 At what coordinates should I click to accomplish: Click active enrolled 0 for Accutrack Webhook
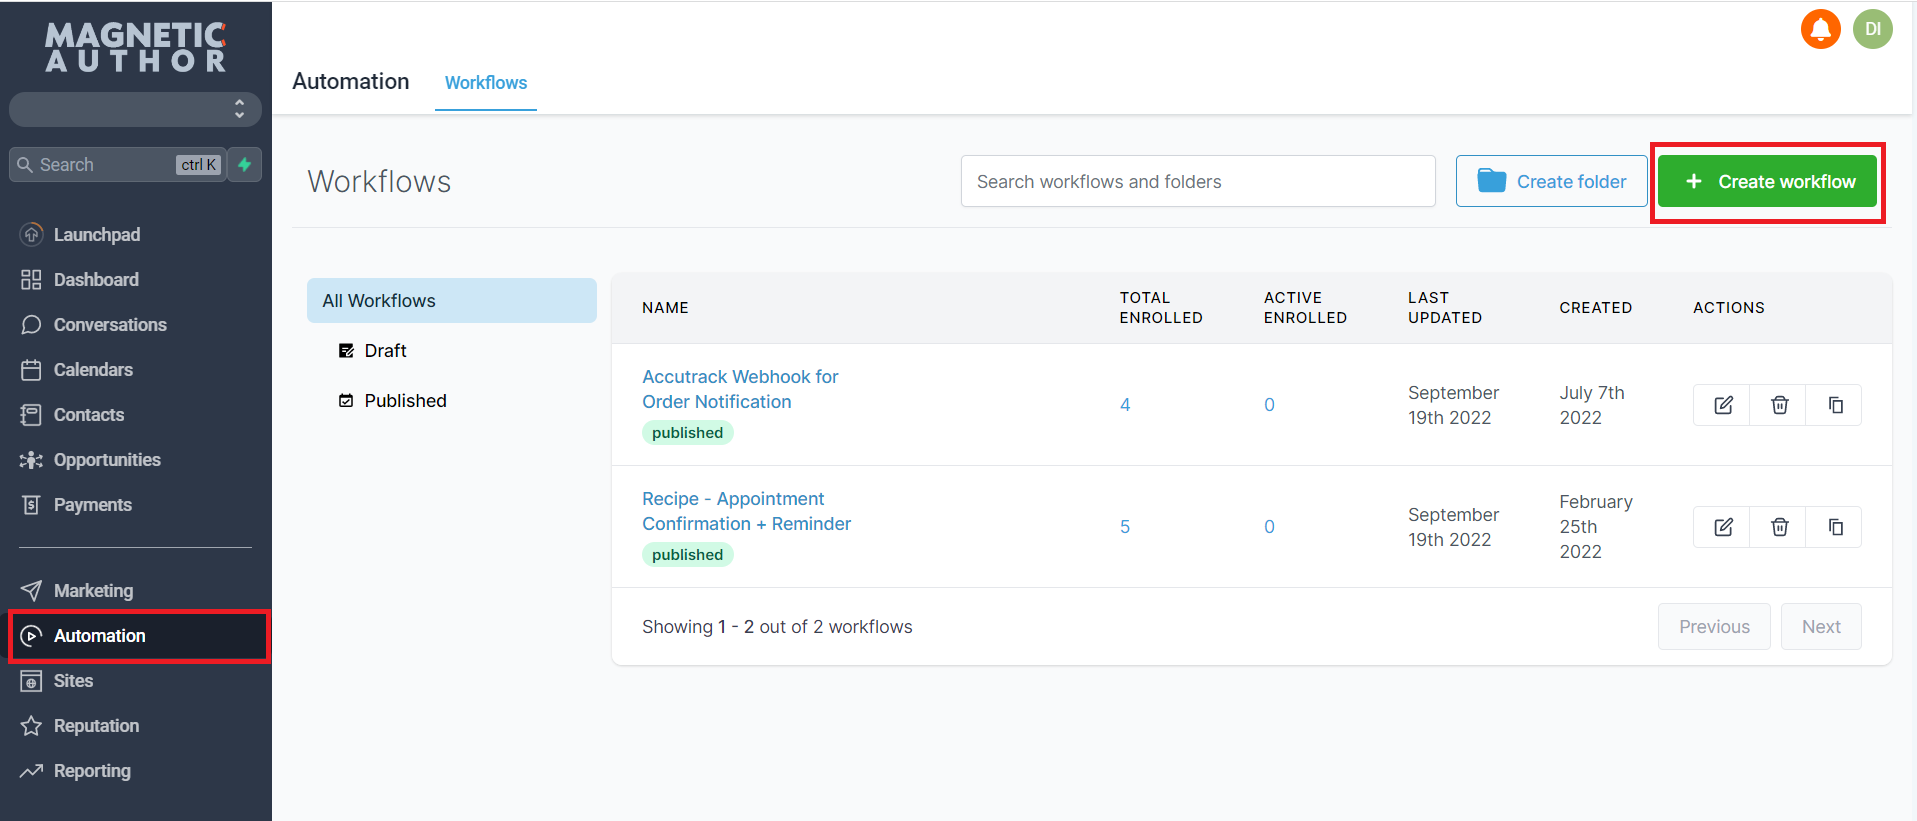click(1269, 405)
